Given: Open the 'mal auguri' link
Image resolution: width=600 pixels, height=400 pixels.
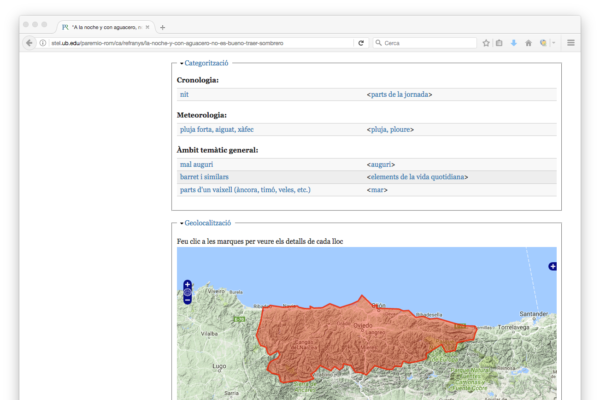Looking at the screenshot, I should [x=195, y=164].
